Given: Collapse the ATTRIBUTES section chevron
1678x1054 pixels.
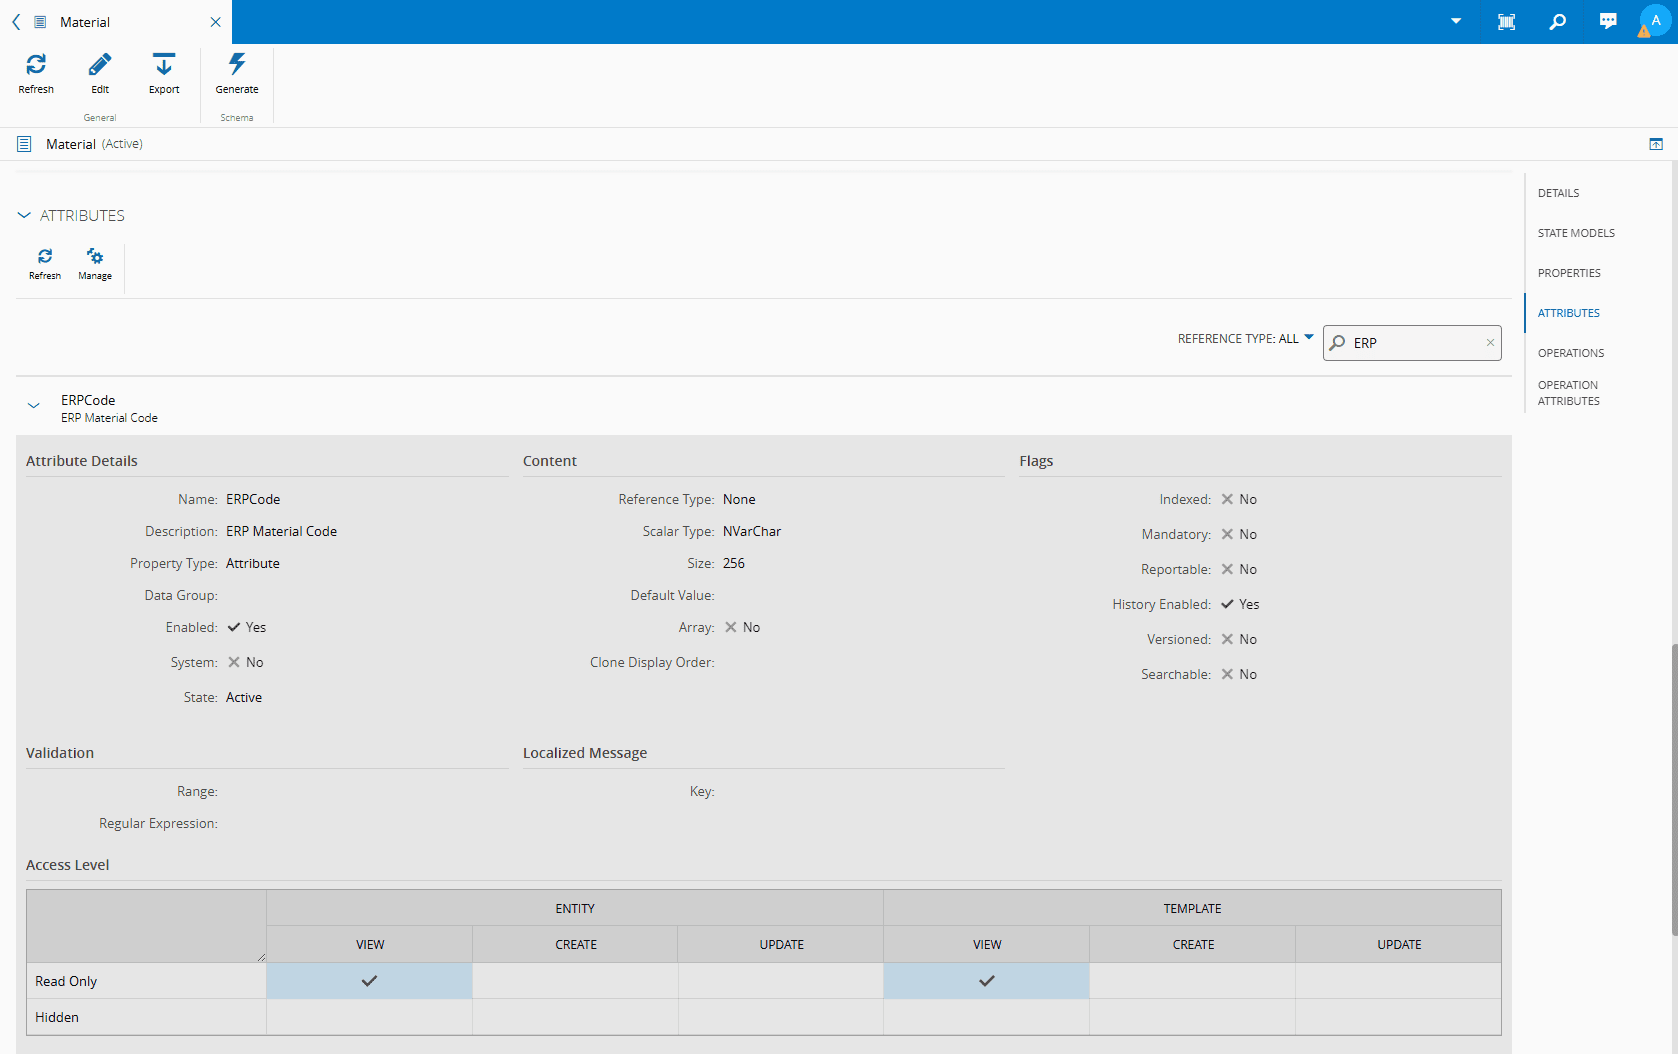Looking at the screenshot, I should tap(24, 216).
